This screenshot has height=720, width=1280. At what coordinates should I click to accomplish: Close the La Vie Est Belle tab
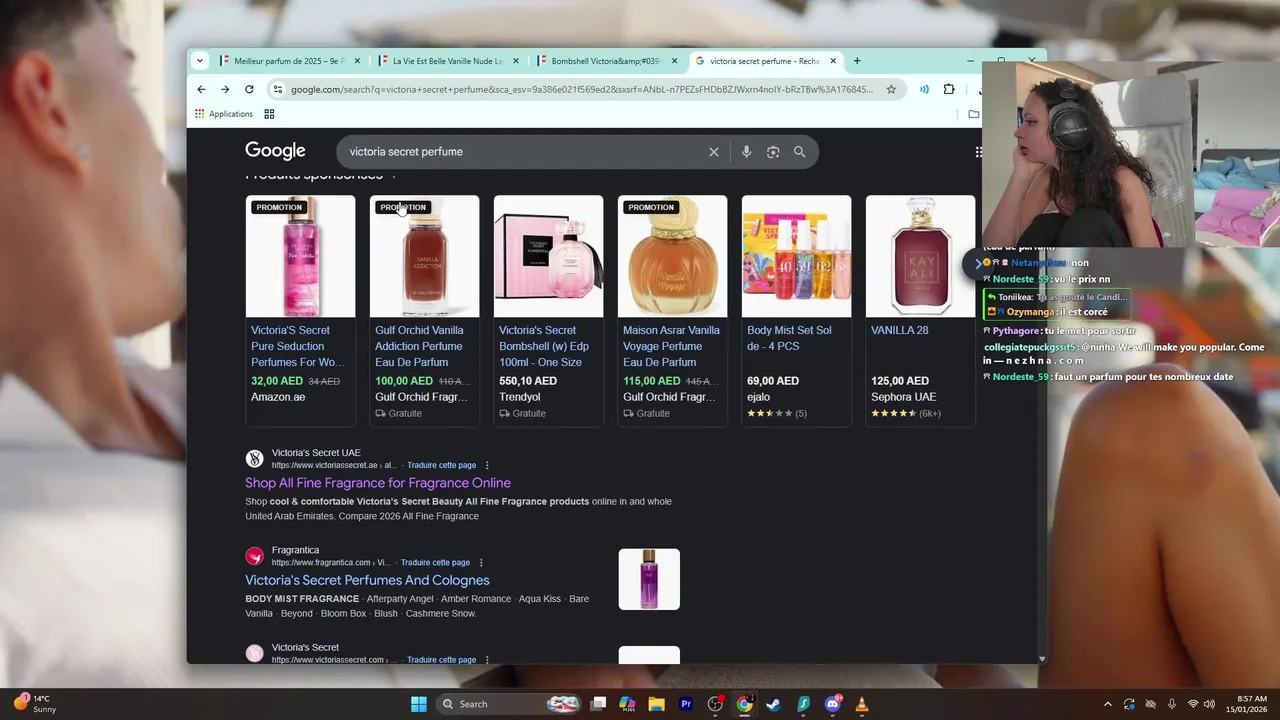516,61
